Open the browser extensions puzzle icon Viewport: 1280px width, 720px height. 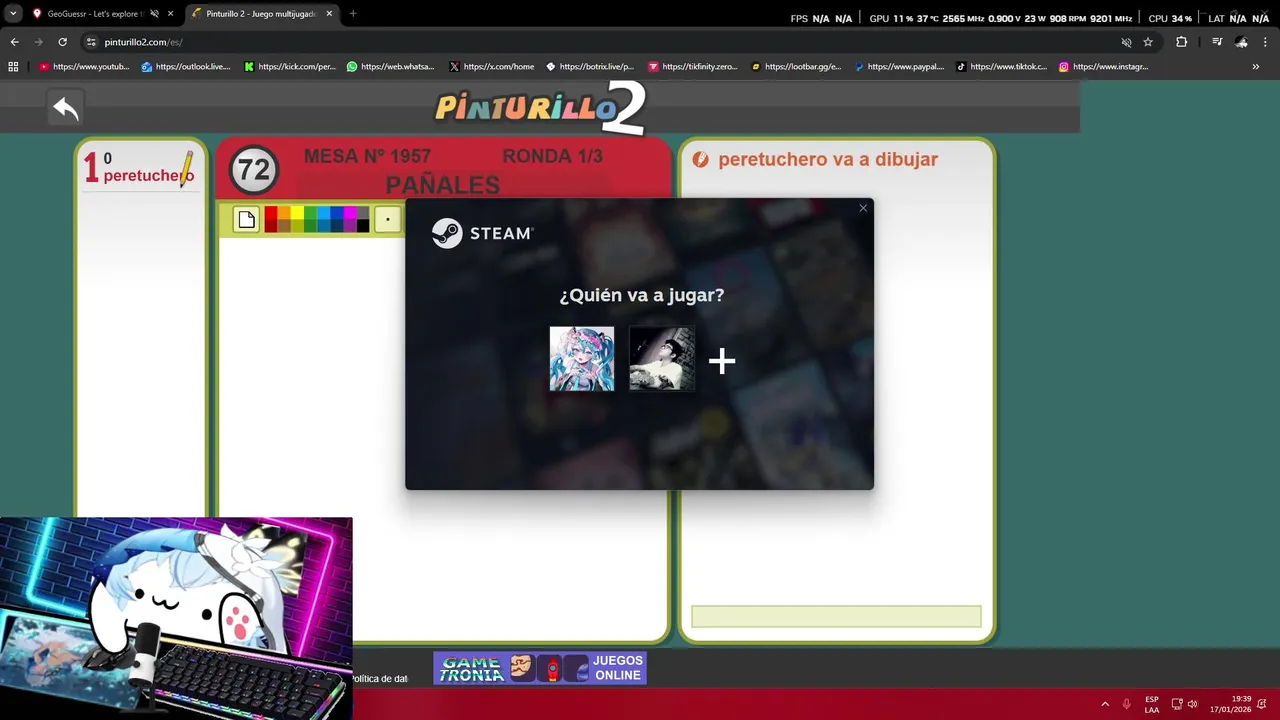pos(1181,42)
